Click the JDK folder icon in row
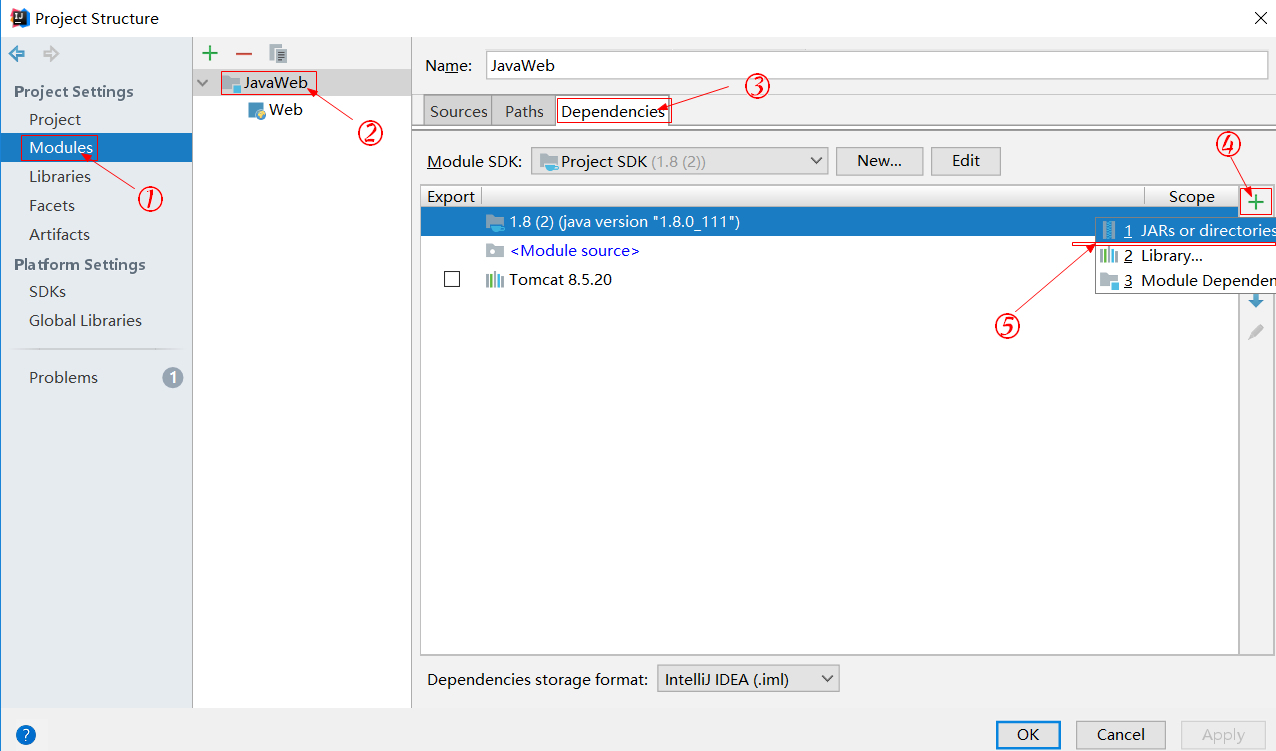This screenshot has width=1276, height=751. (494, 222)
